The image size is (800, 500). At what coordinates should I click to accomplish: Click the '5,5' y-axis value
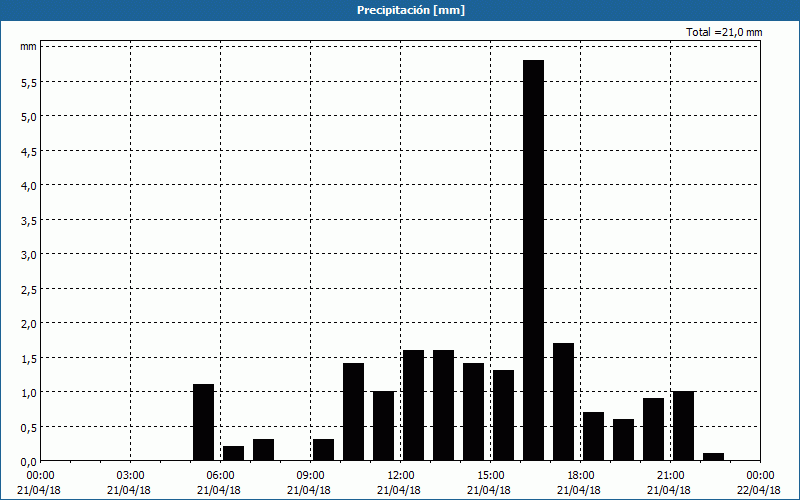29,82
